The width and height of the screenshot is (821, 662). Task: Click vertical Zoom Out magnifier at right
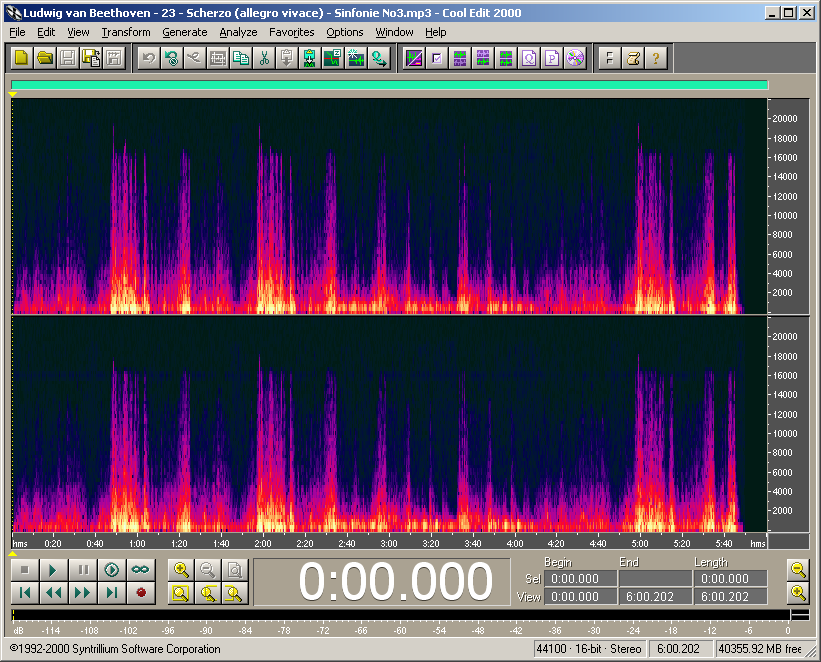coord(798,570)
